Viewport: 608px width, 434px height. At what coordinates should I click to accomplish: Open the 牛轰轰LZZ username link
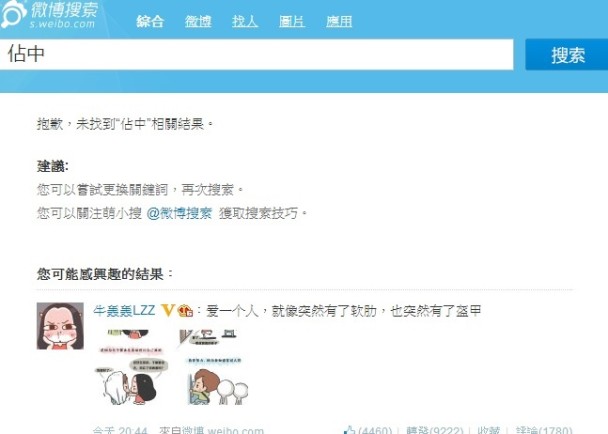[x=124, y=310]
